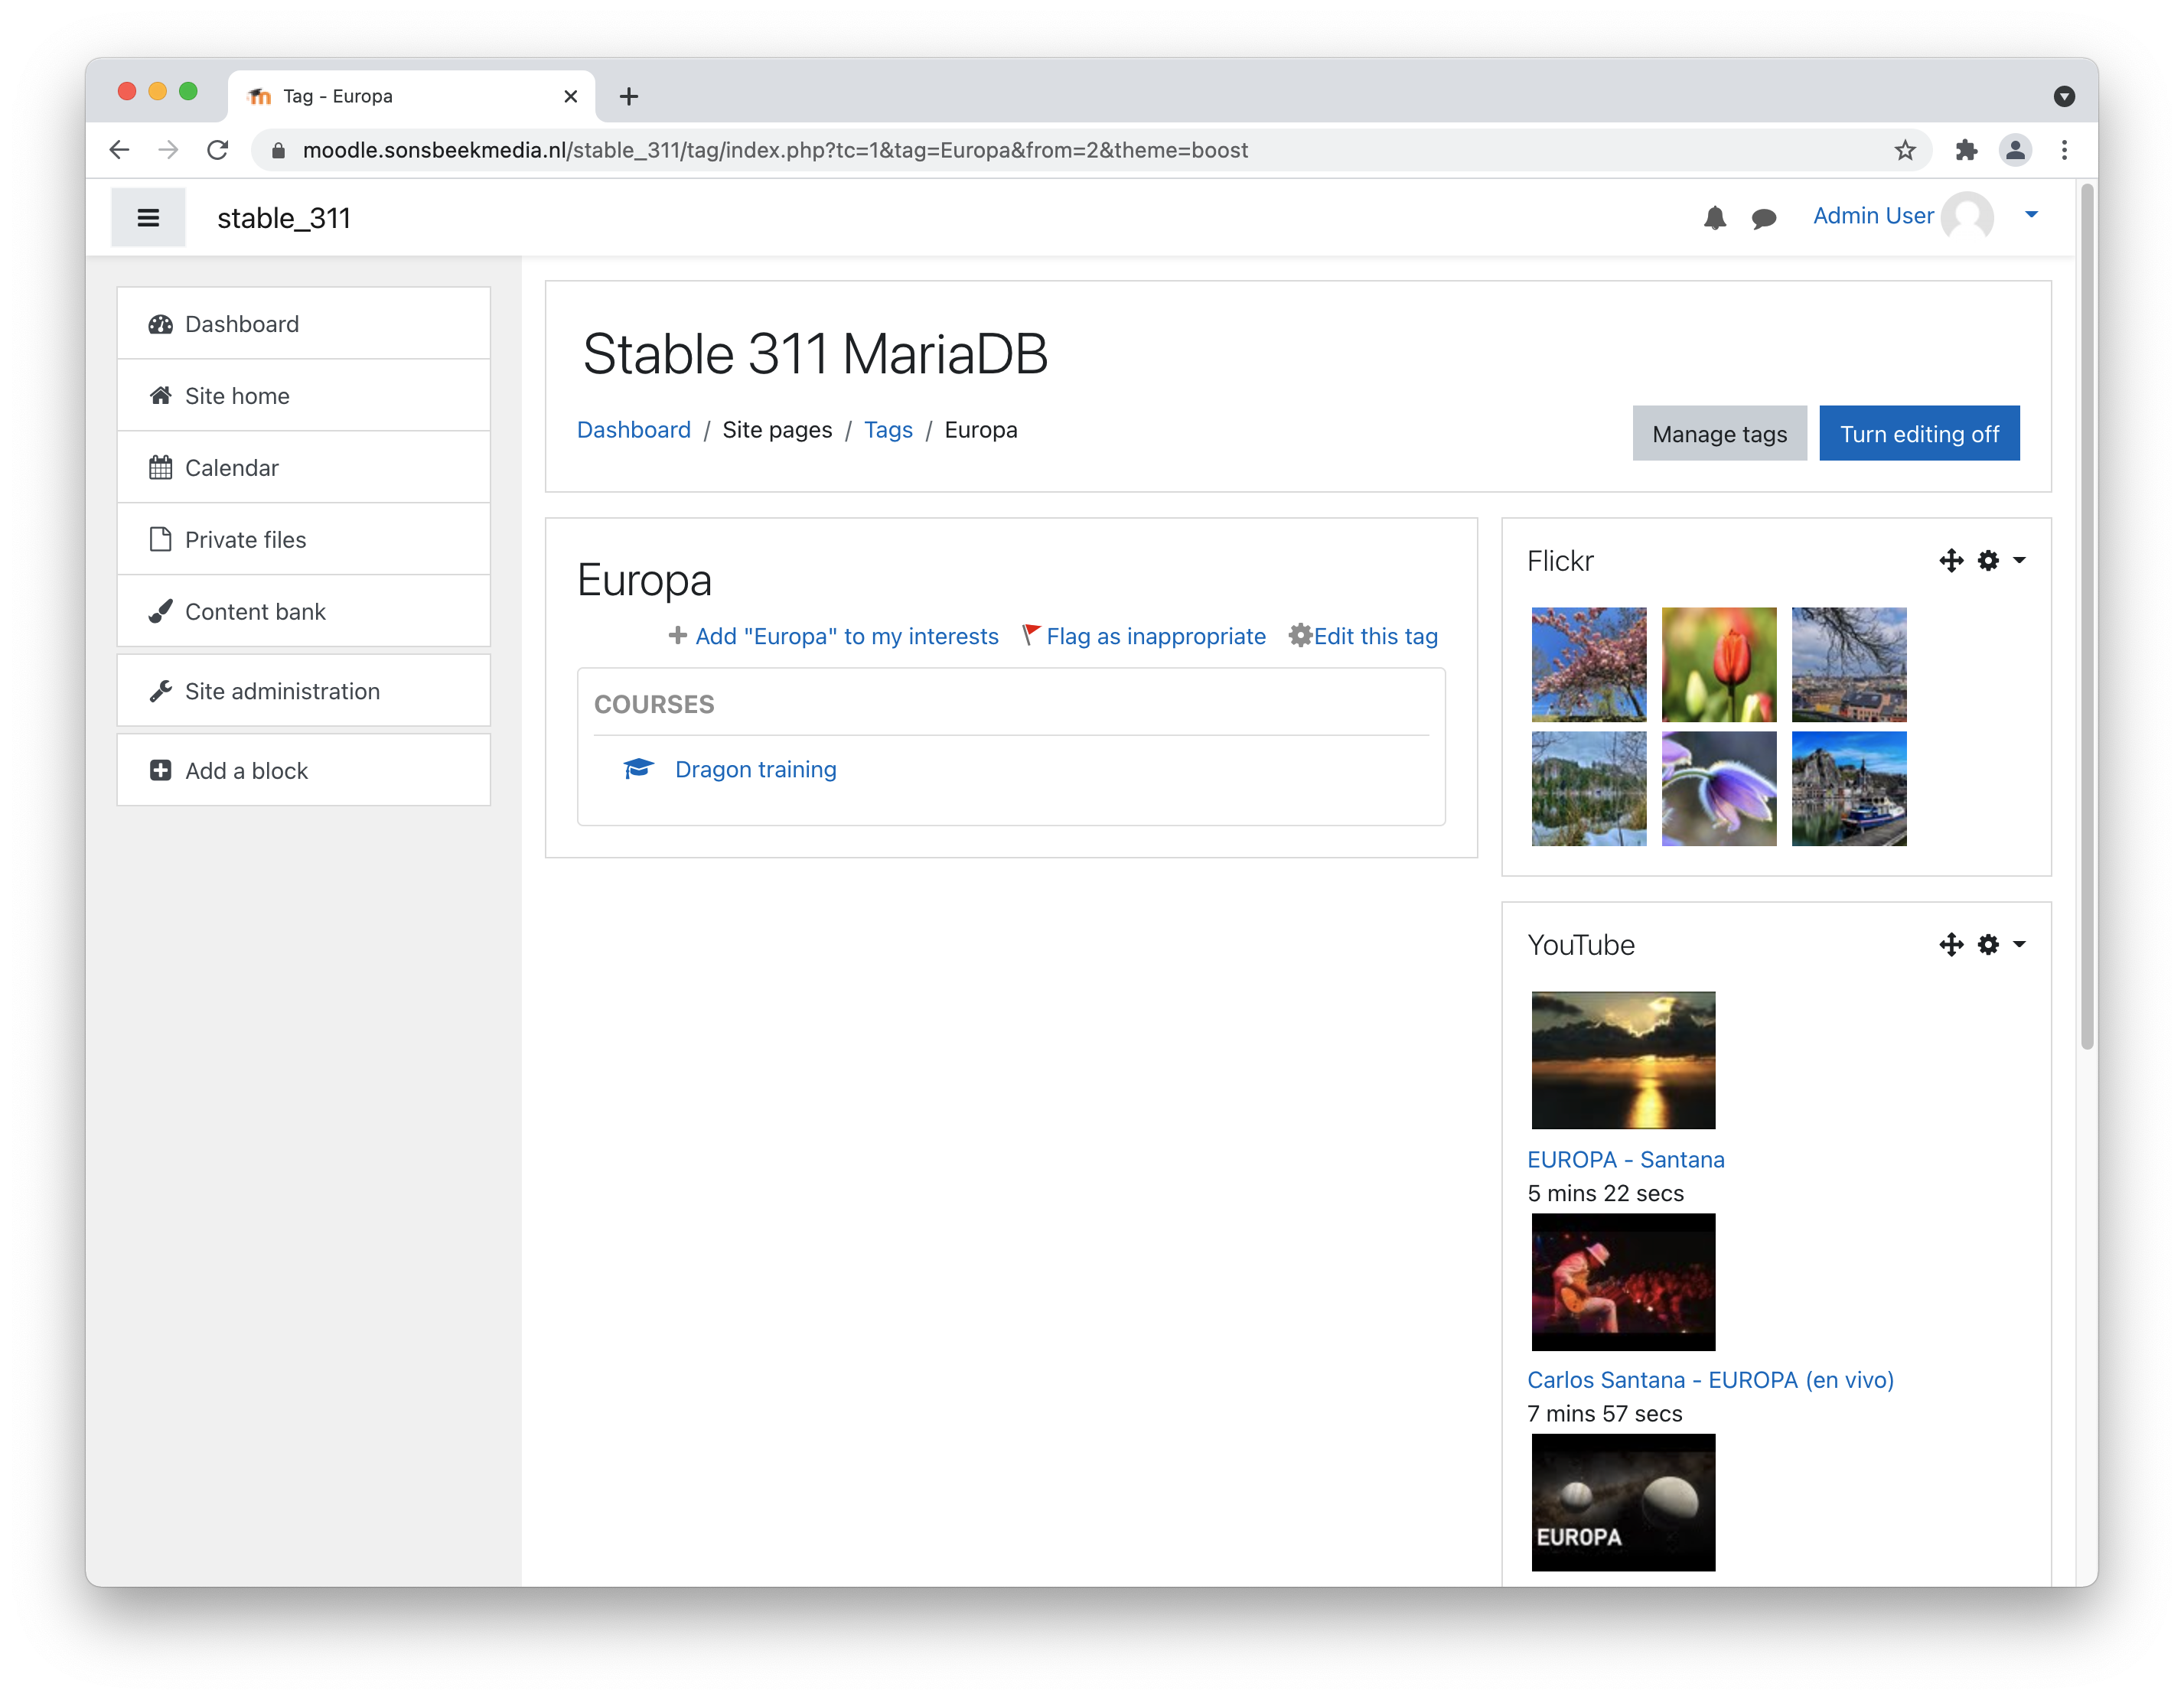
Task: Open the purple flower Flickr thumbnail
Action: click(1719, 789)
